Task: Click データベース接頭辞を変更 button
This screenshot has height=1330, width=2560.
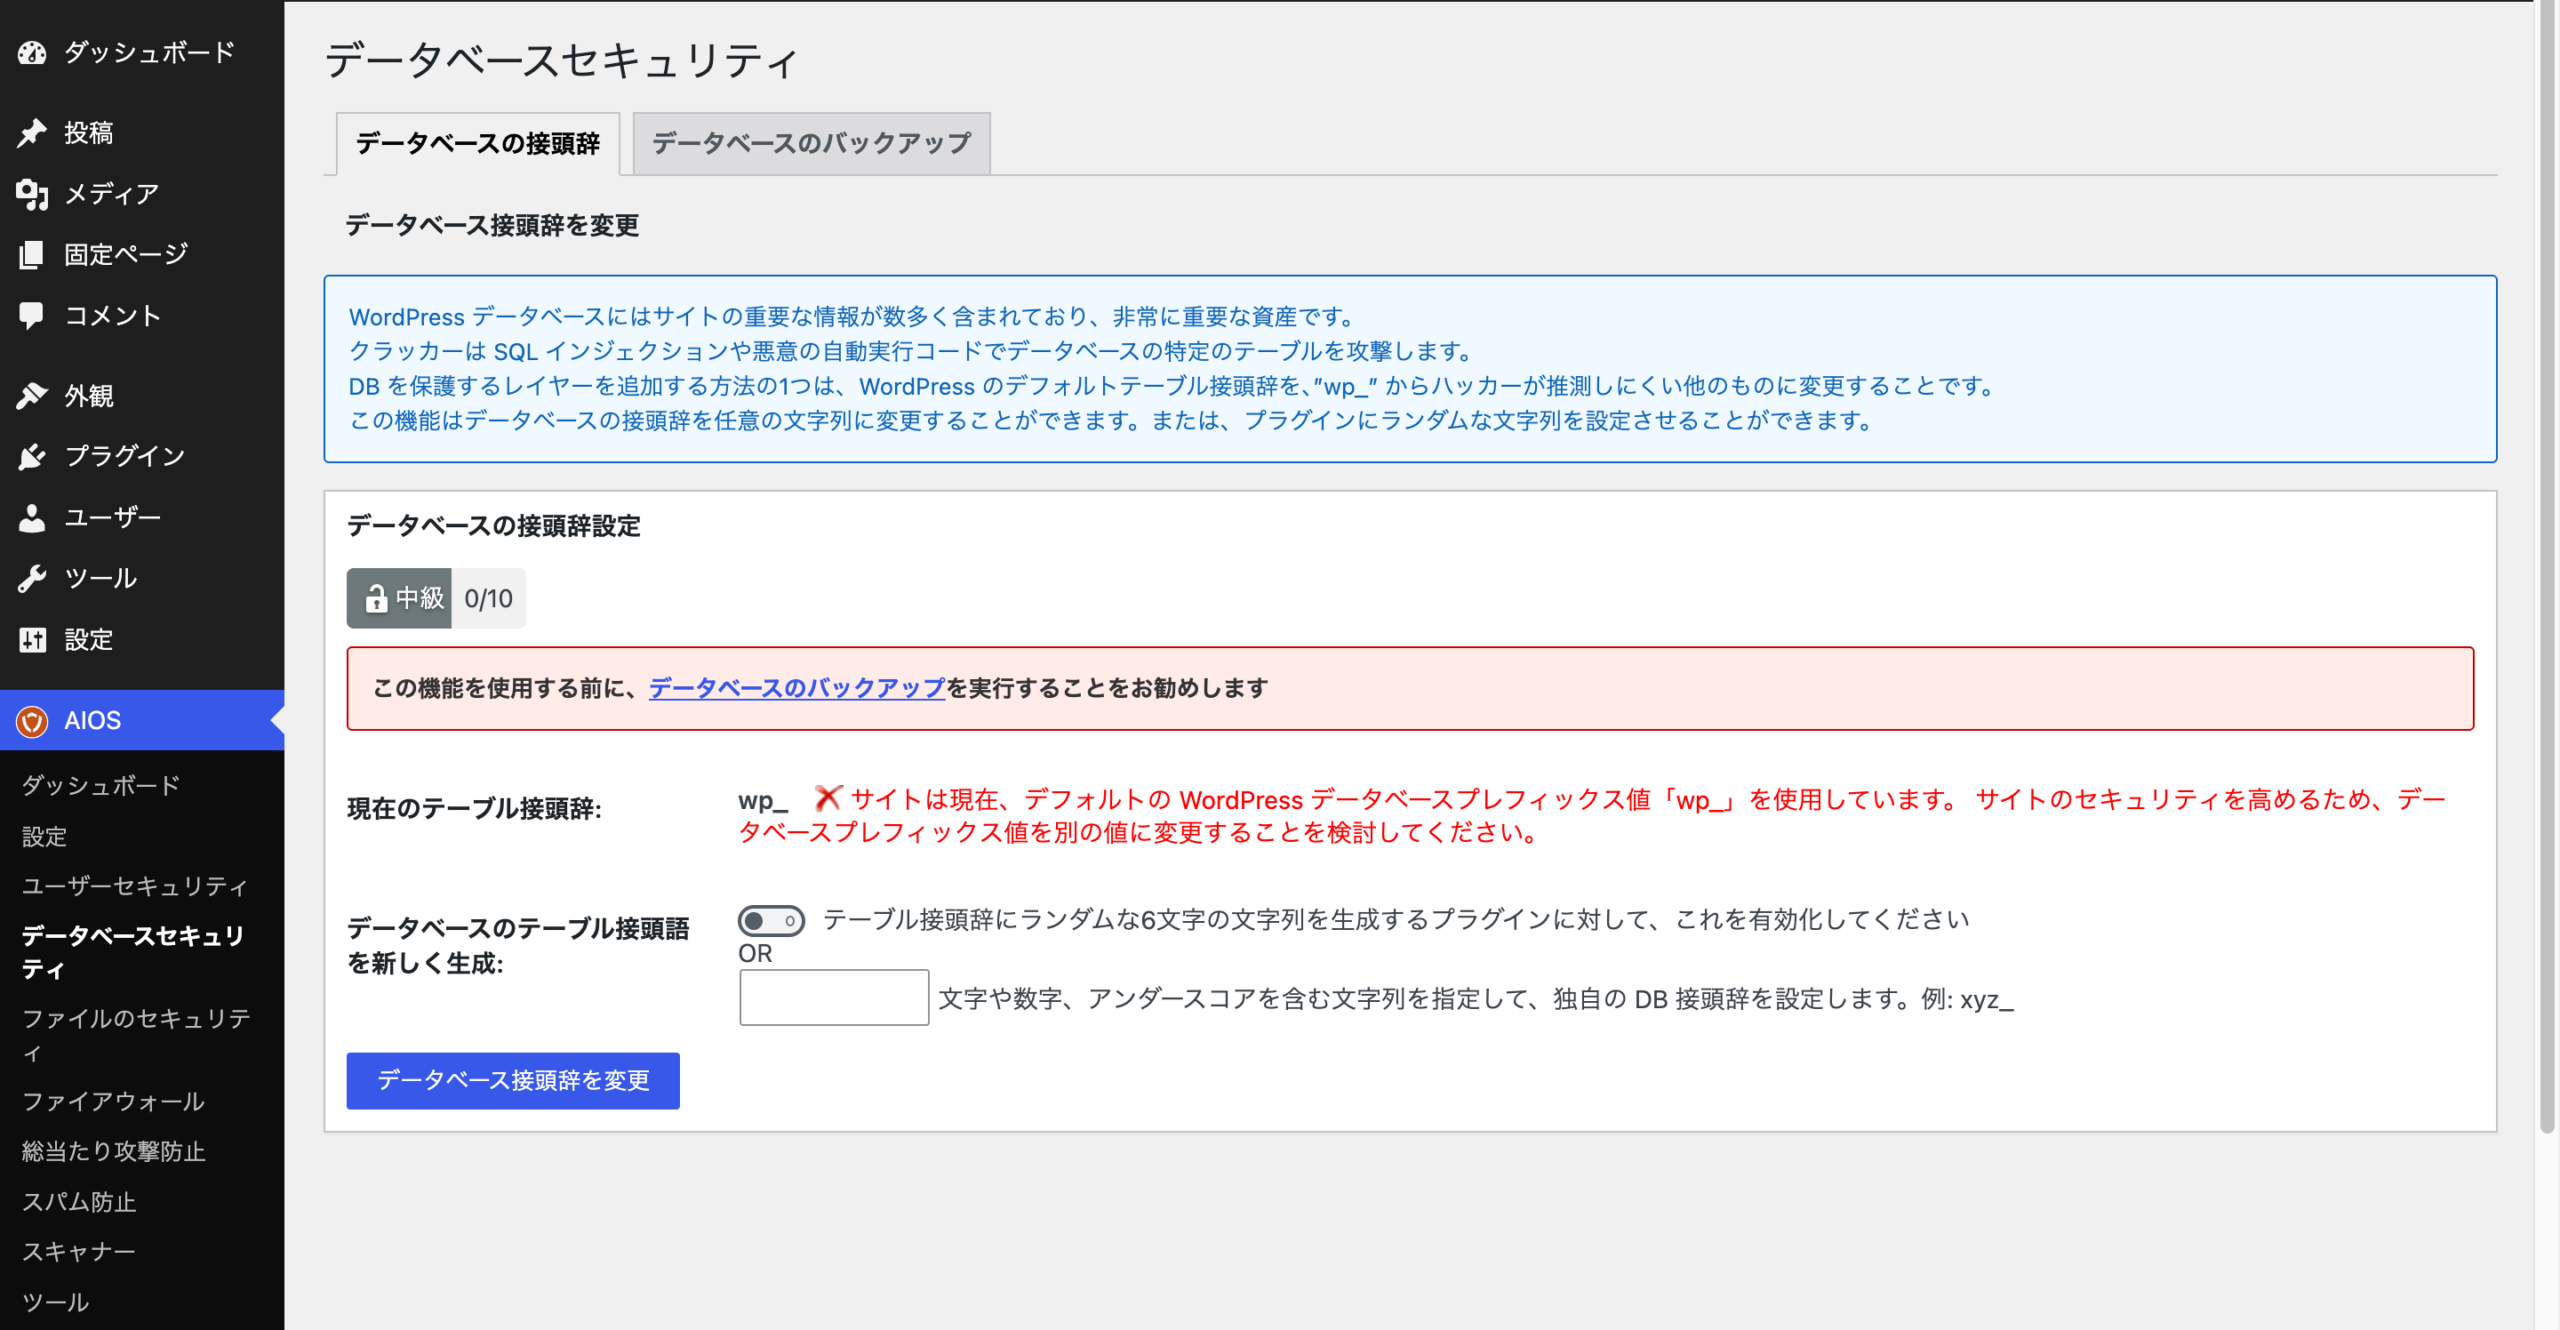Action: point(513,1080)
